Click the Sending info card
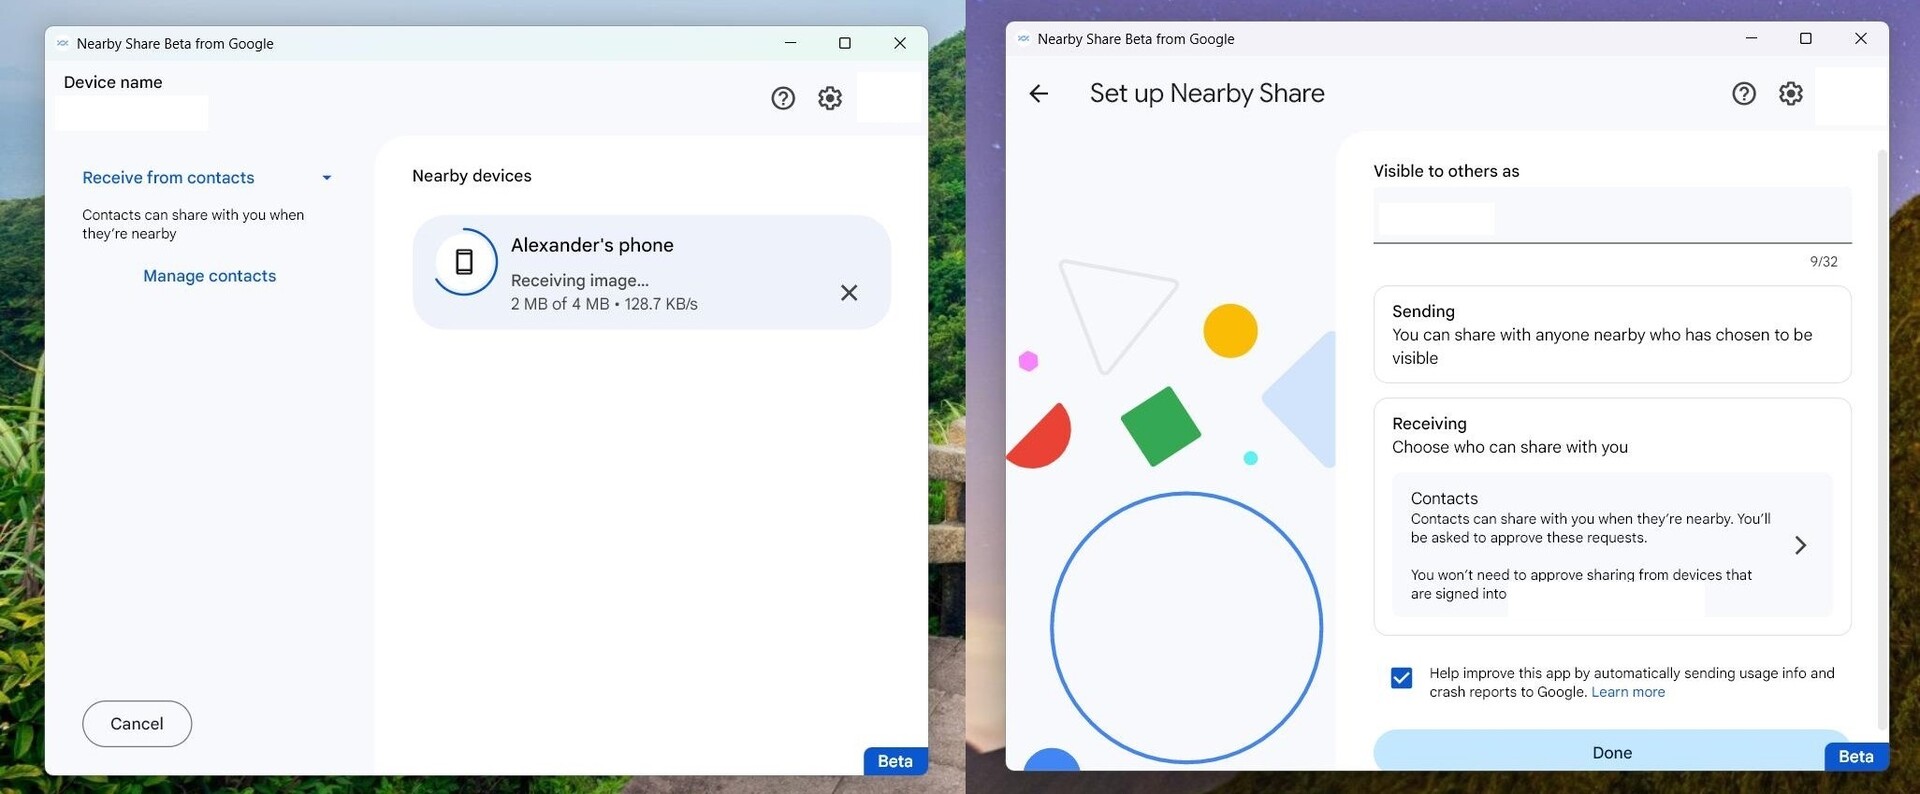 tap(1612, 334)
